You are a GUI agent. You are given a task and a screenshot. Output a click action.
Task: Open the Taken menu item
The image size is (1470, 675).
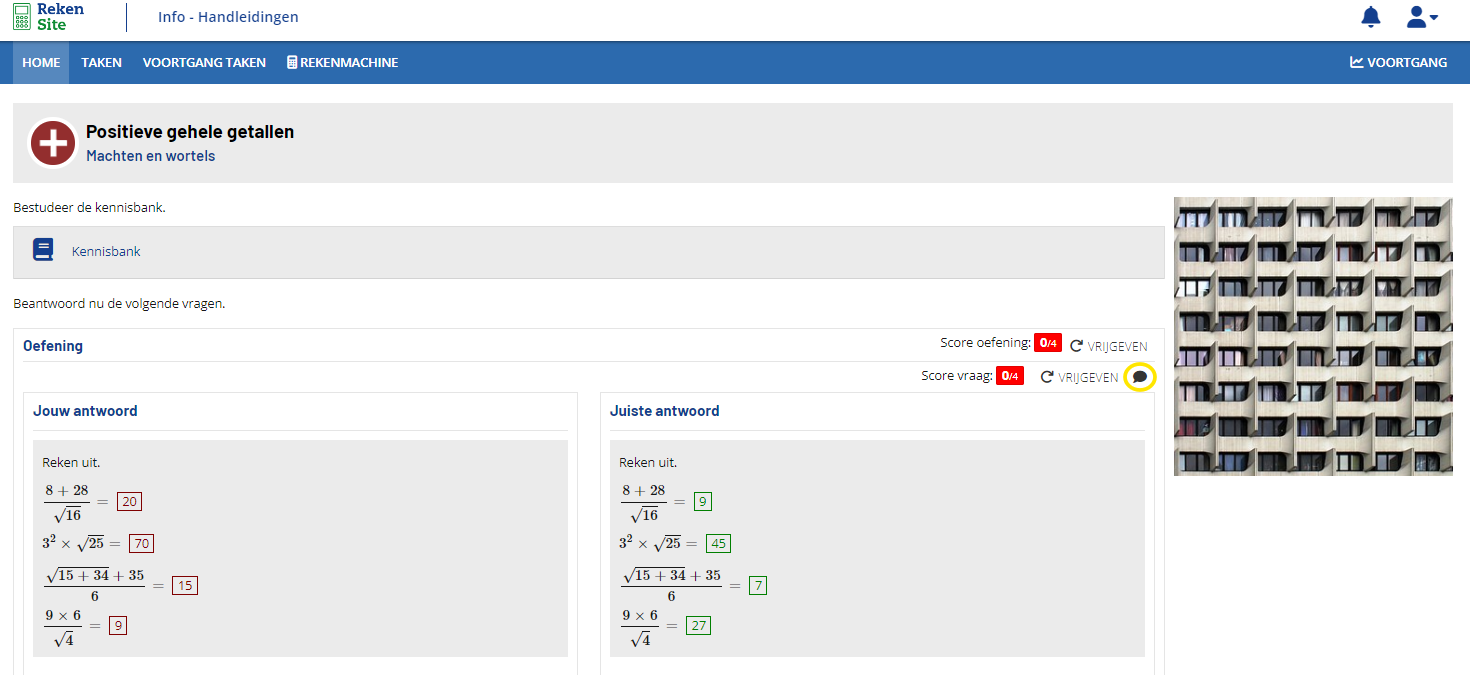tap(101, 62)
